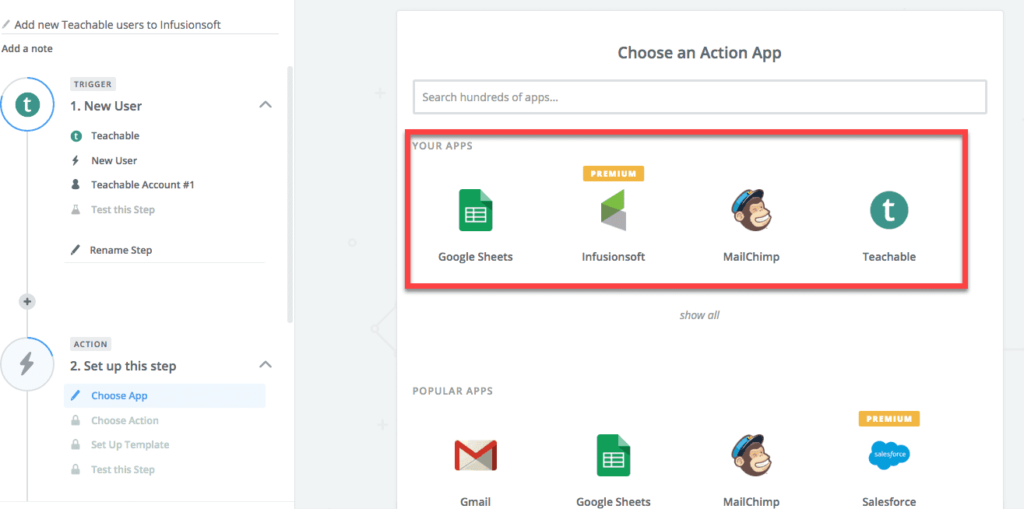Click the Salesforce label text
This screenshot has height=509, width=1024.
[x=889, y=502]
